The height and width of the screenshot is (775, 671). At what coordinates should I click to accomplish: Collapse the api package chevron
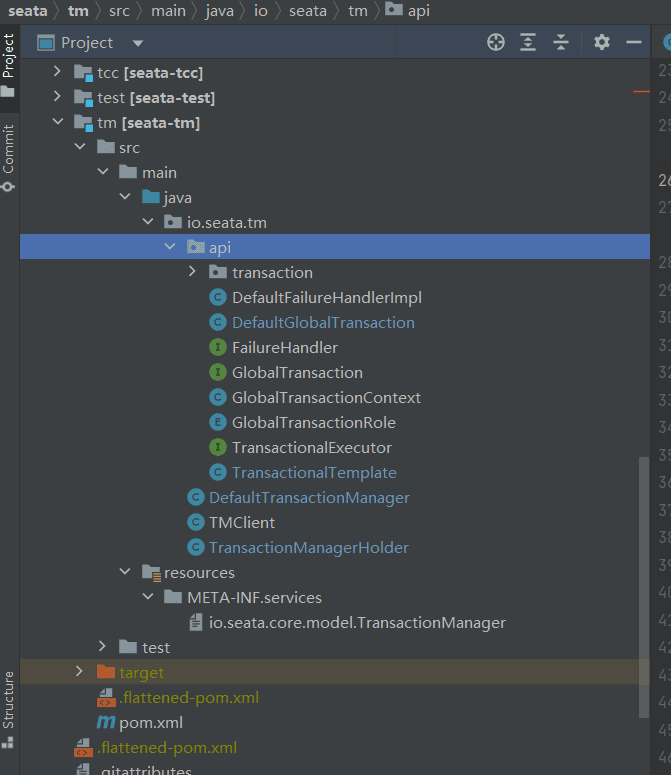(170, 246)
